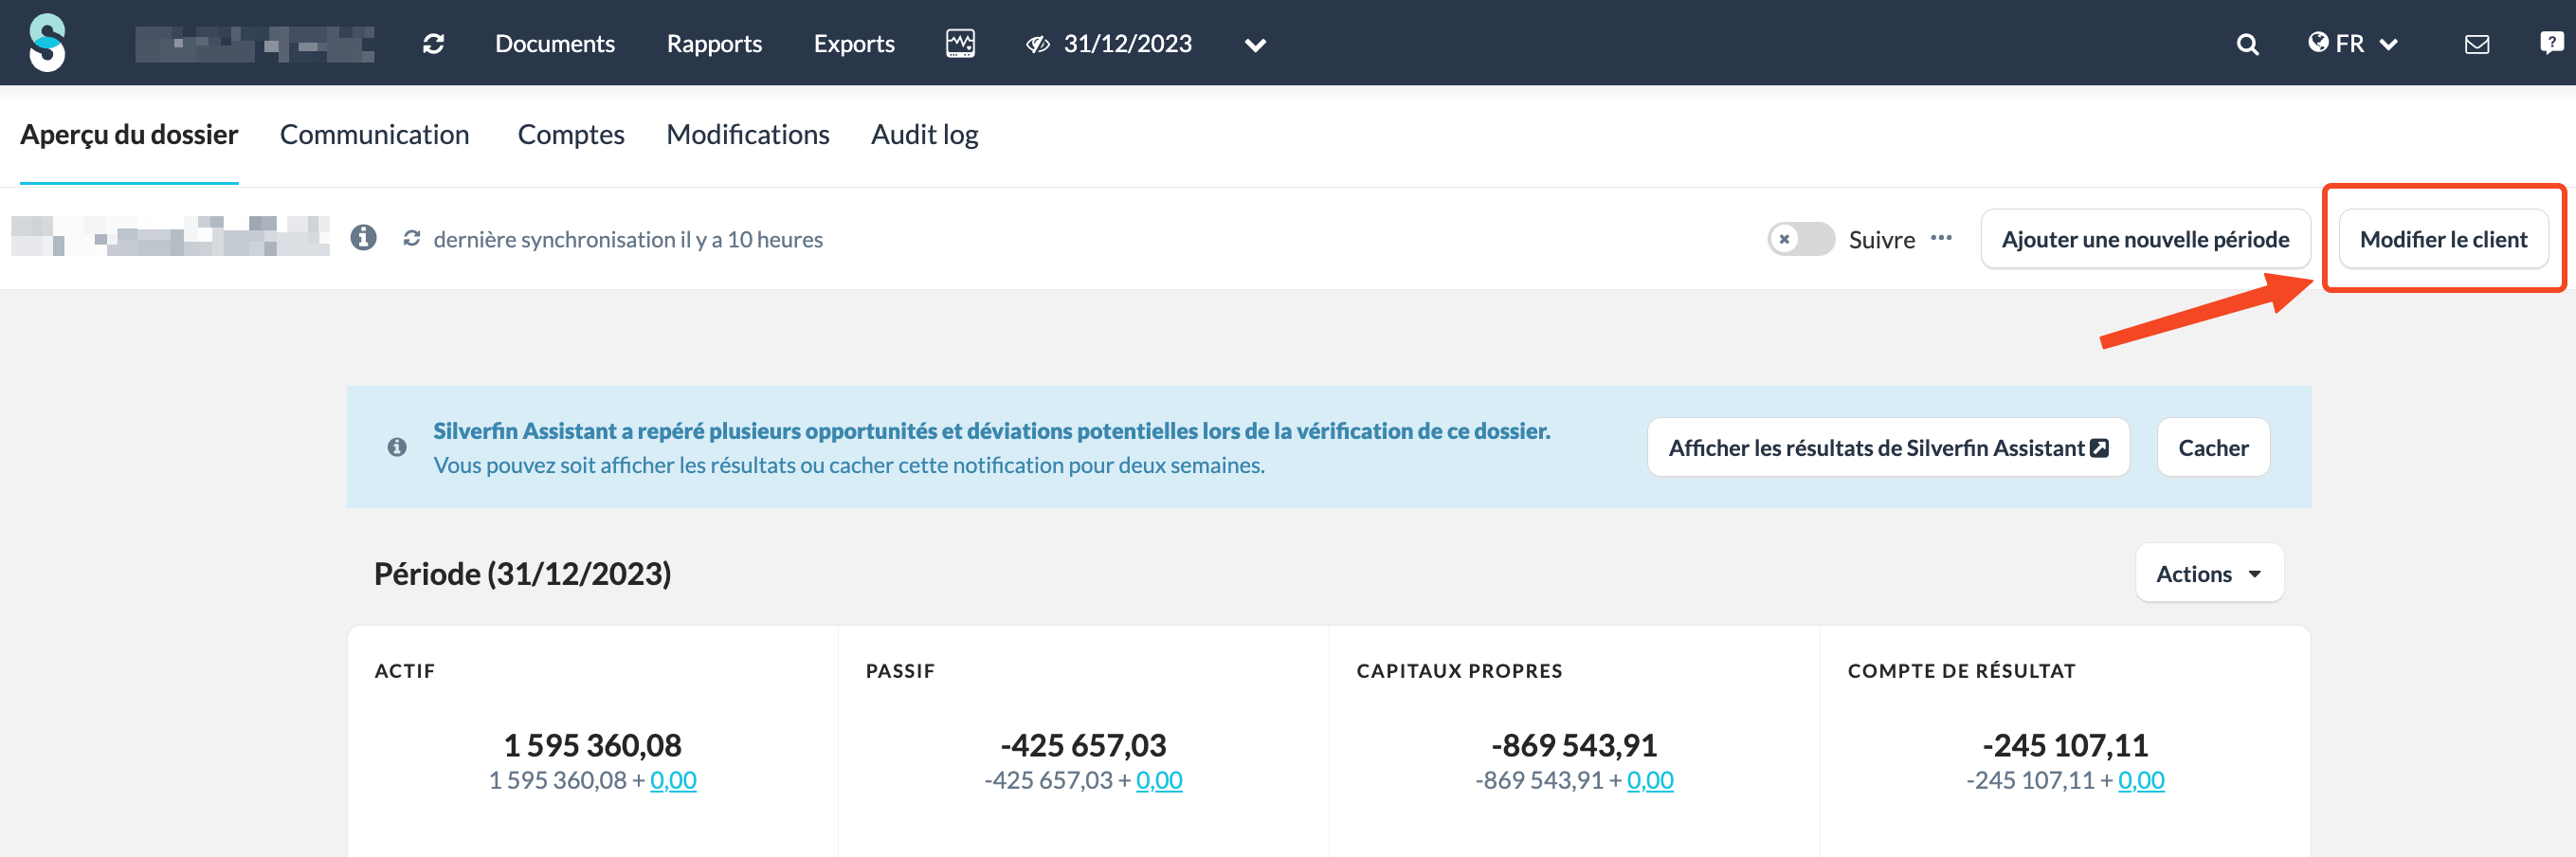Viewport: 2576px width, 857px height.
Task: Switch to the Communication tab
Action: (x=374, y=134)
